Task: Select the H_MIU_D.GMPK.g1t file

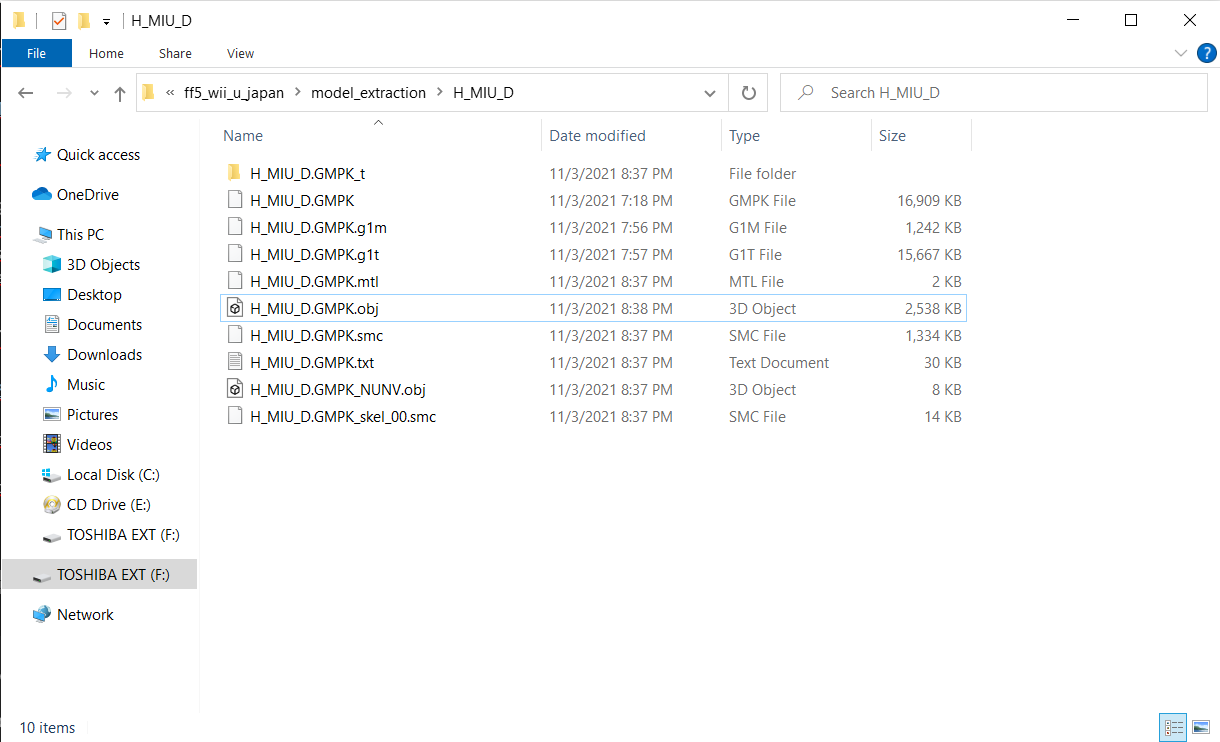Action: point(315,255)
